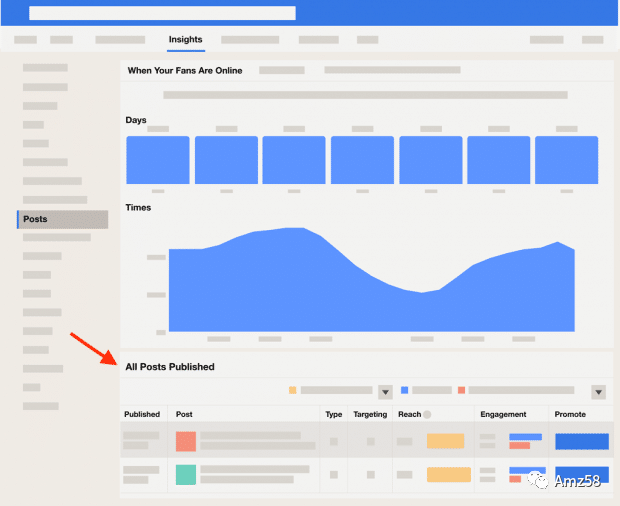Click the When Your Fans Are Online tab
Screen dimensions: 620x506
(187, 71)
